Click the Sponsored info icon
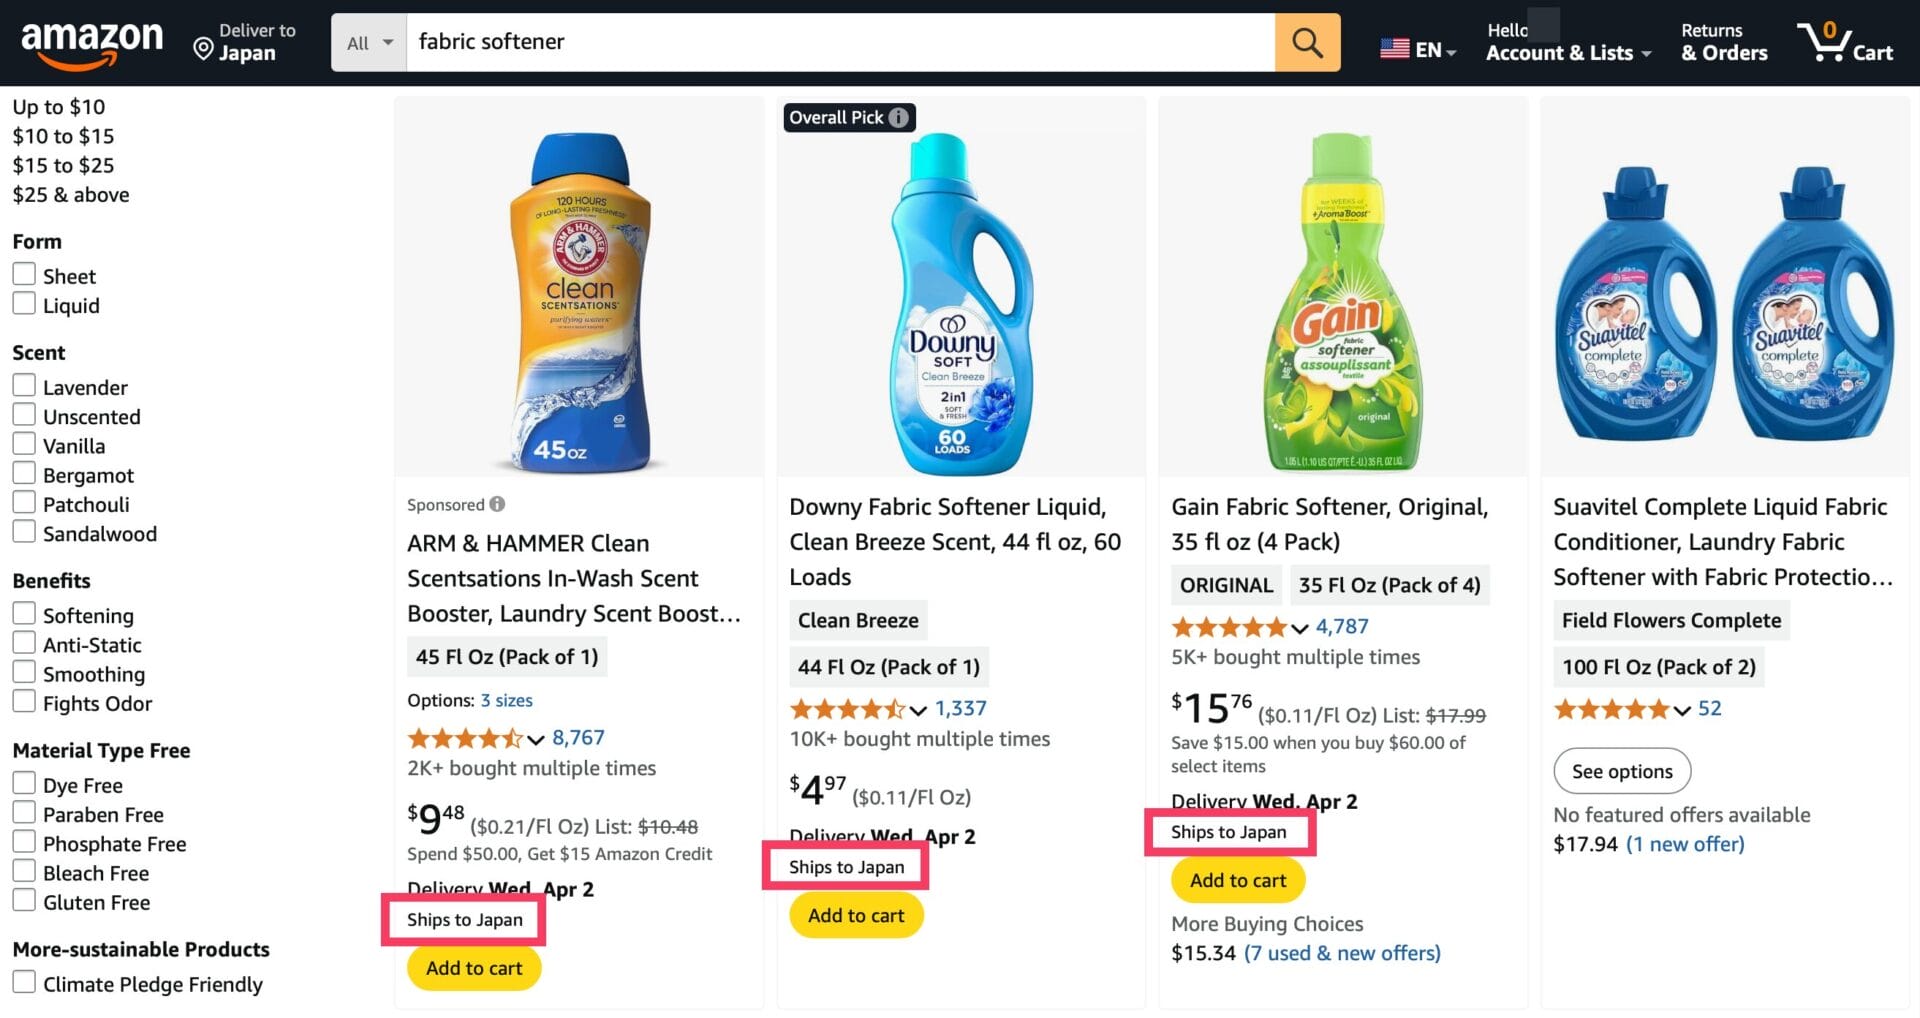 point(497,504)
